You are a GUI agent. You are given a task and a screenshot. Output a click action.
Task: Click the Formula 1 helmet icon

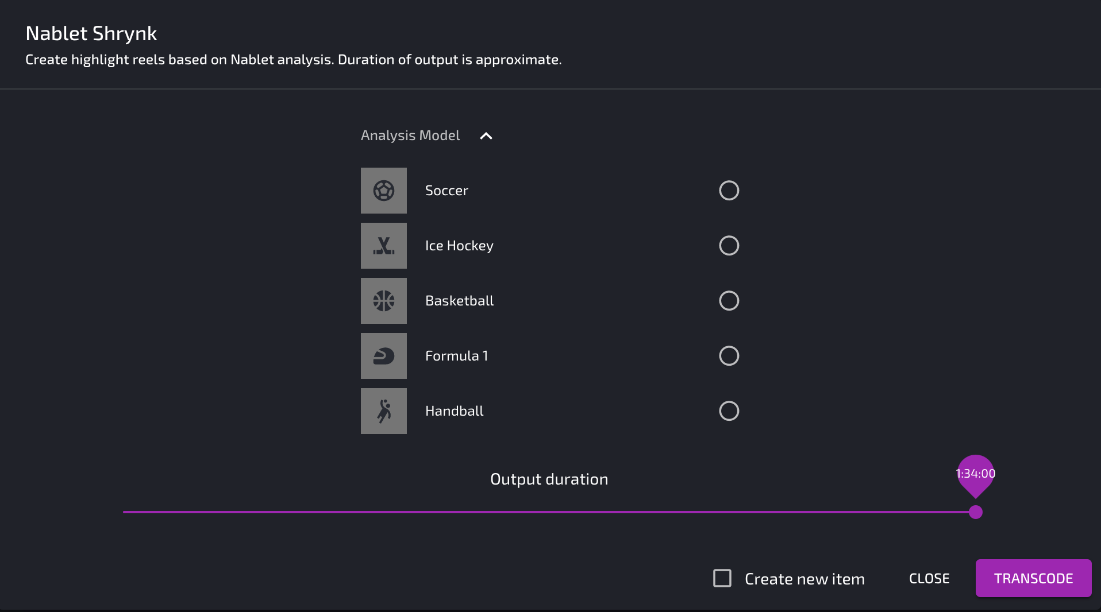(383, 356)
